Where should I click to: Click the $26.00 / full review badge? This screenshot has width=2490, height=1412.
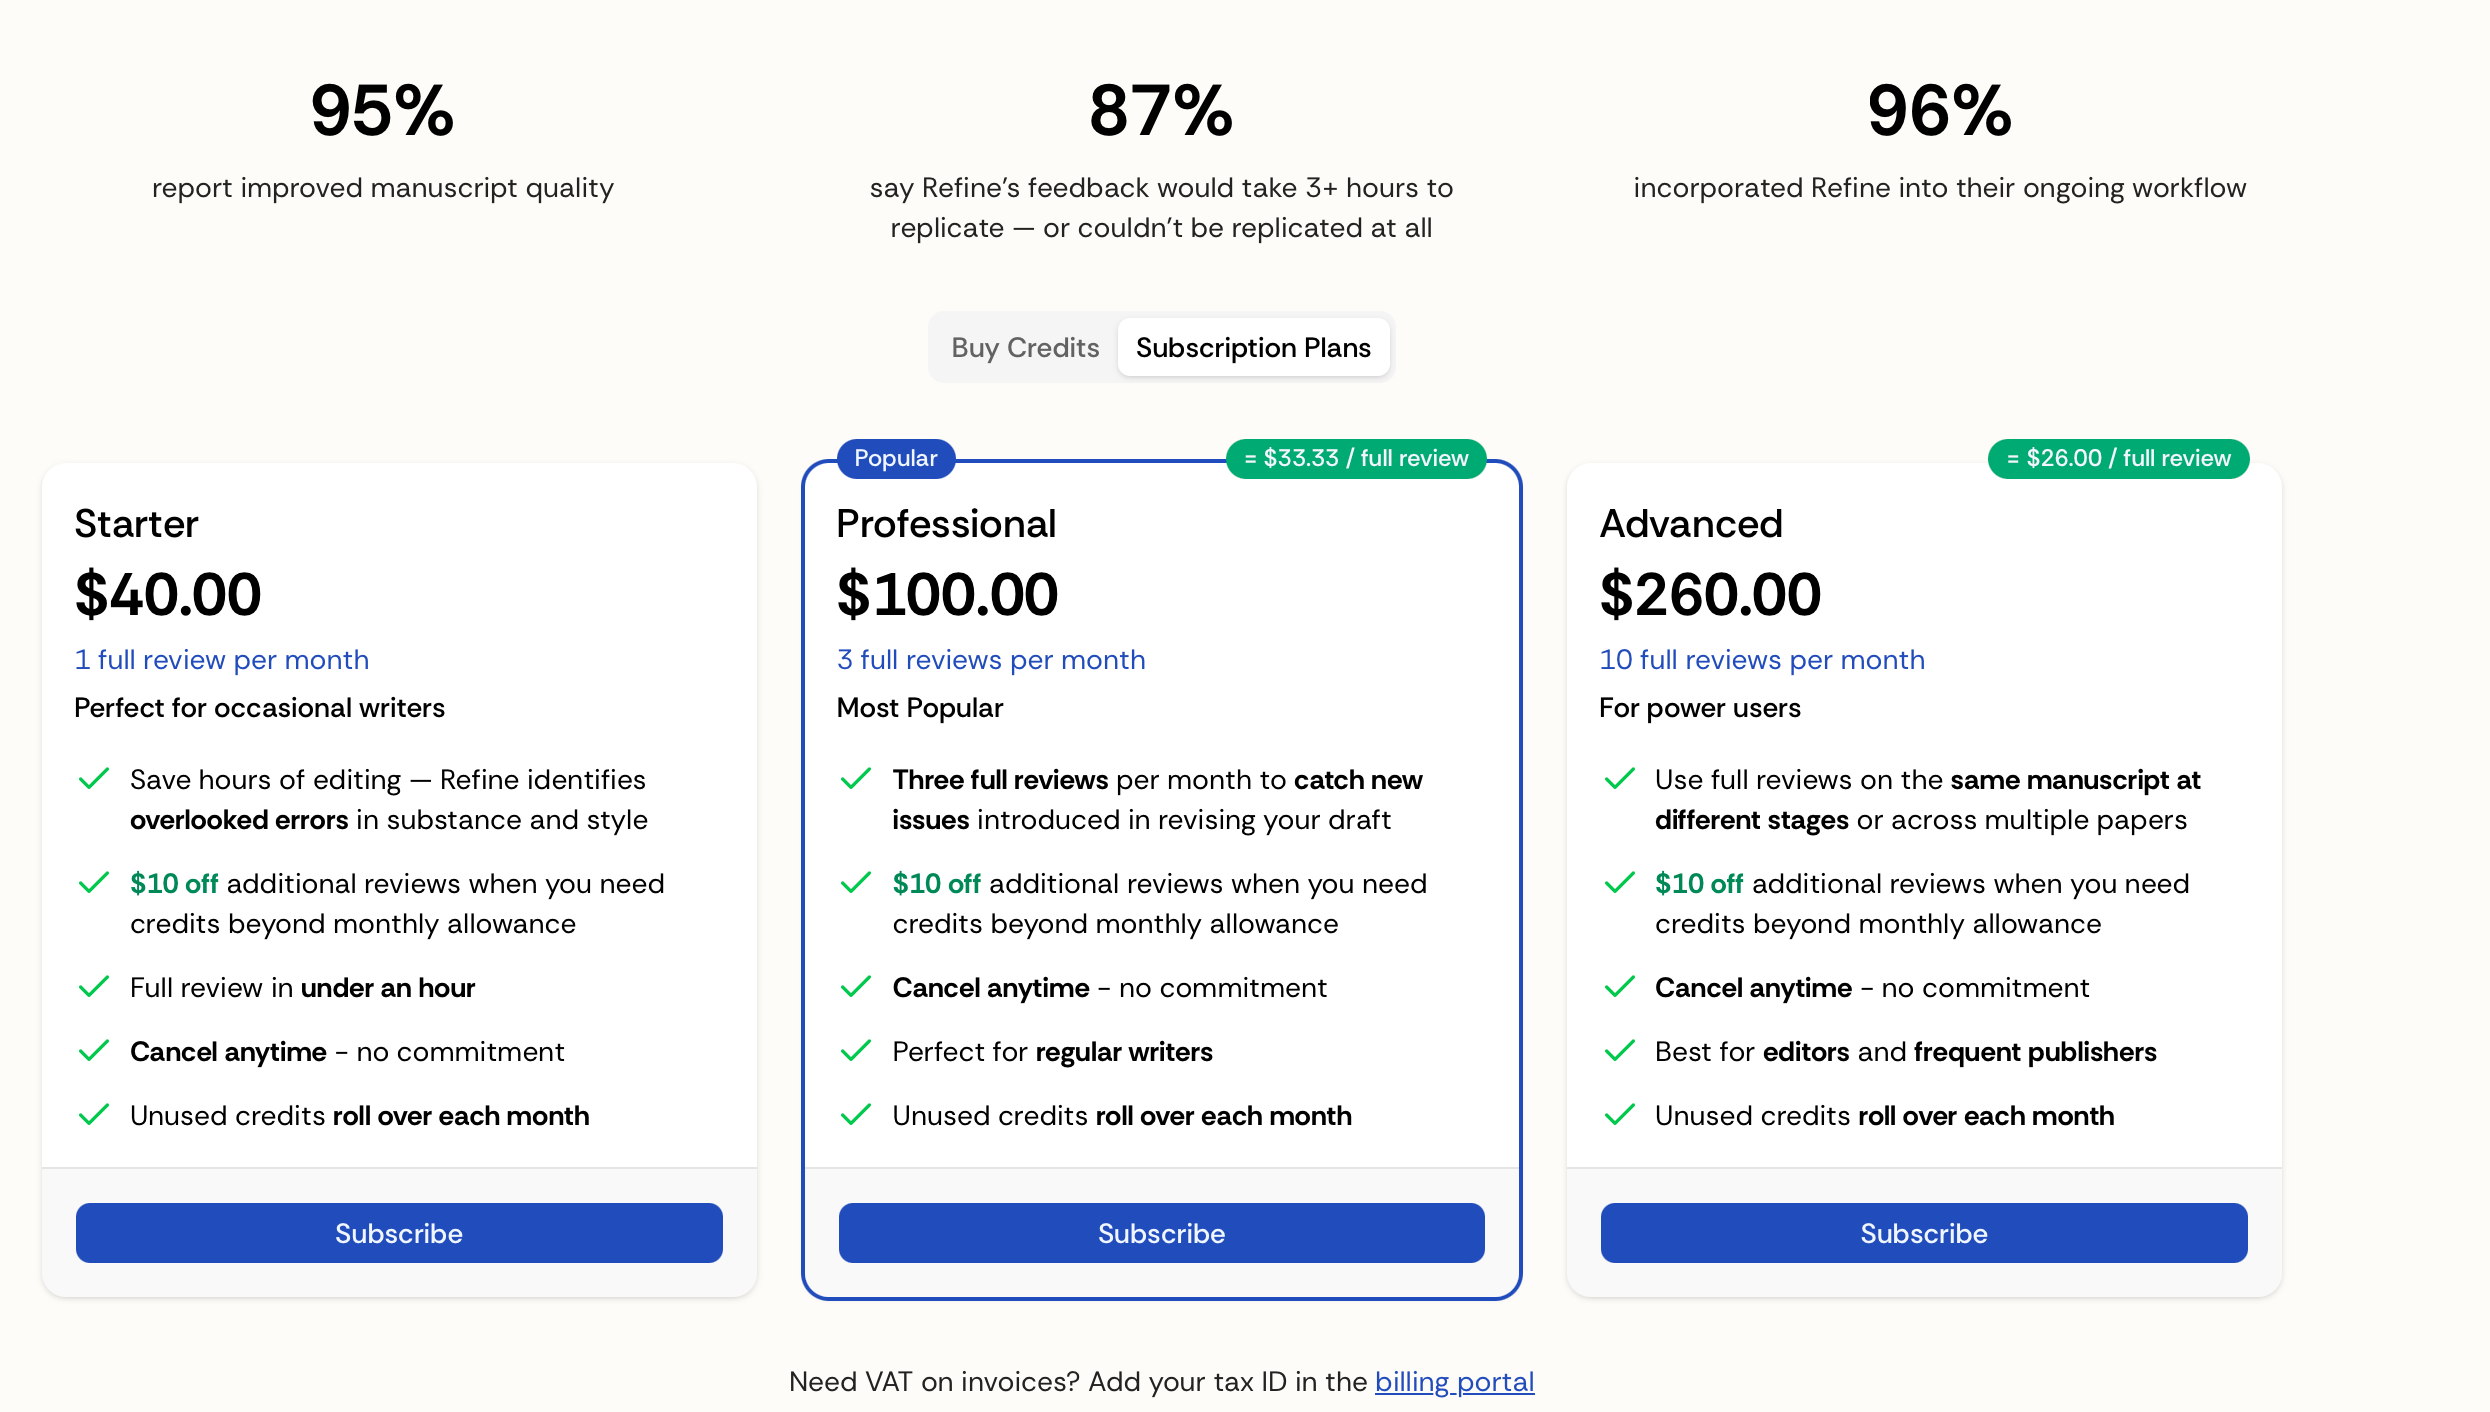coord(2118,458)
